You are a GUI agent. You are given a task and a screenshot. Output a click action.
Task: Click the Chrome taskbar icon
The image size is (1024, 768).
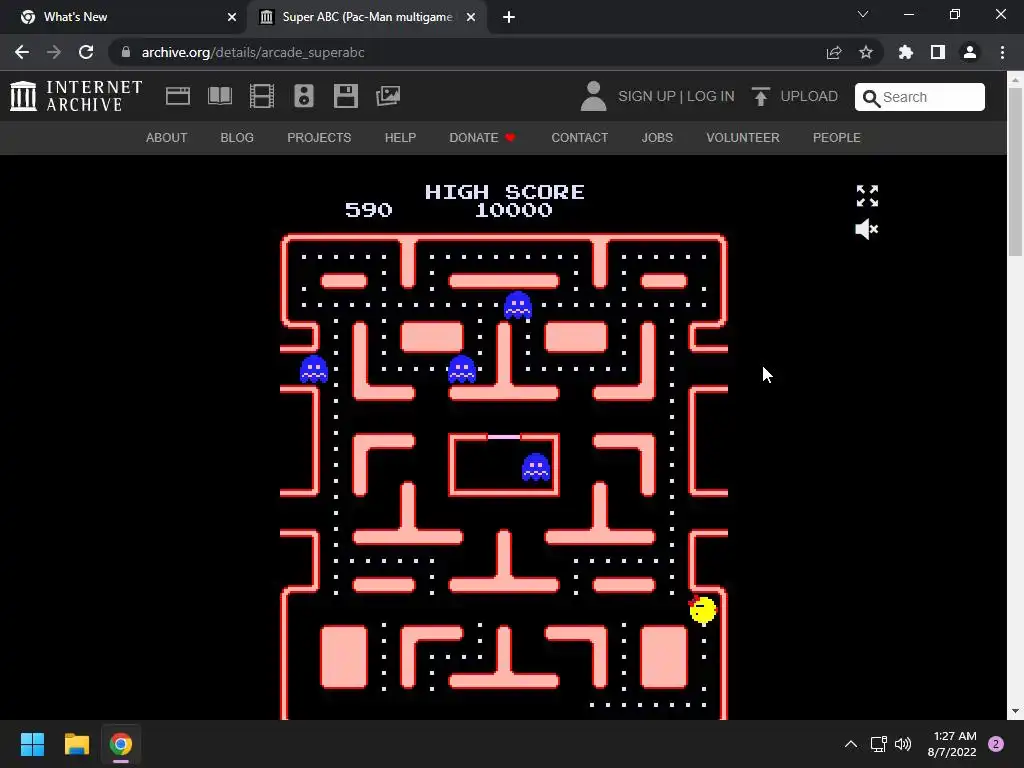(120, 744)
